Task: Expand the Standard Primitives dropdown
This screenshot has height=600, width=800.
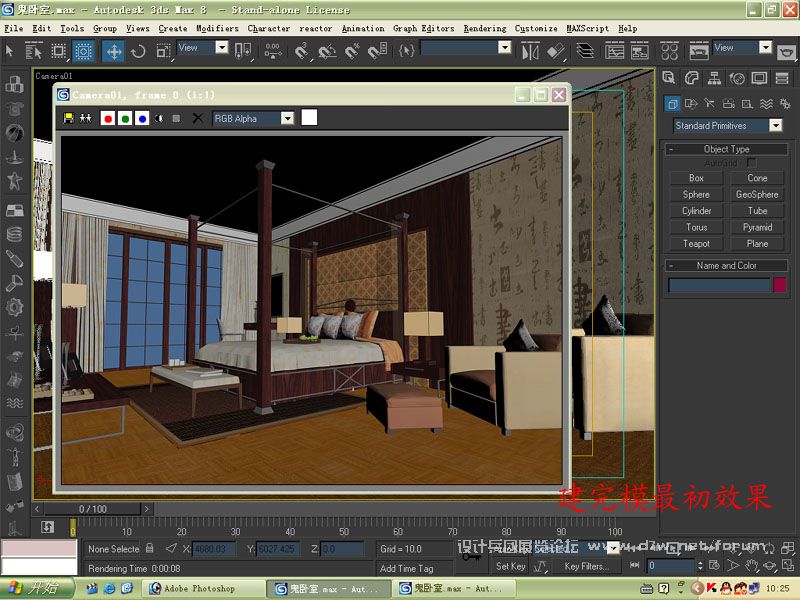Action: coord(774,126)
